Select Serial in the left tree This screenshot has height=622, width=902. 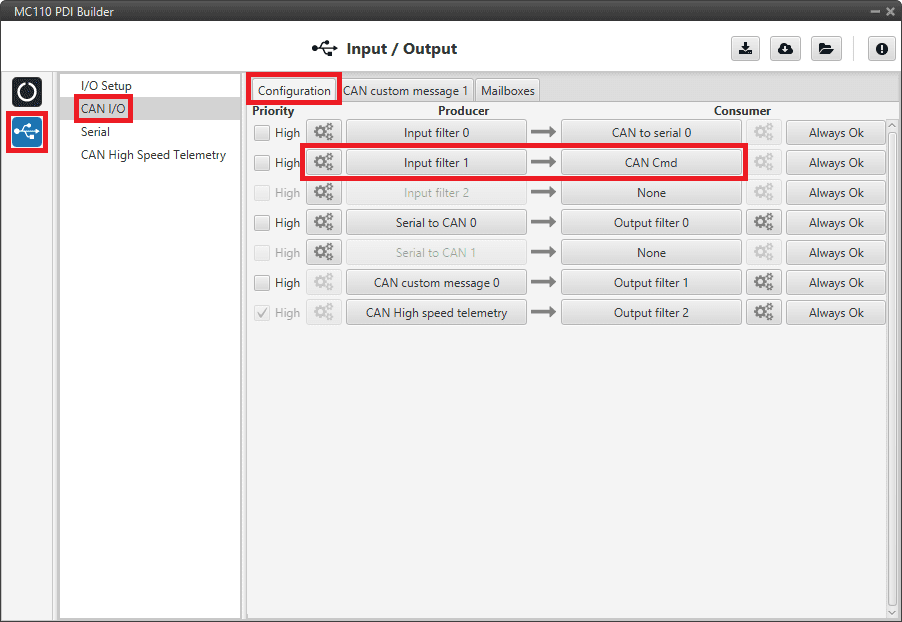coord(96,132)
